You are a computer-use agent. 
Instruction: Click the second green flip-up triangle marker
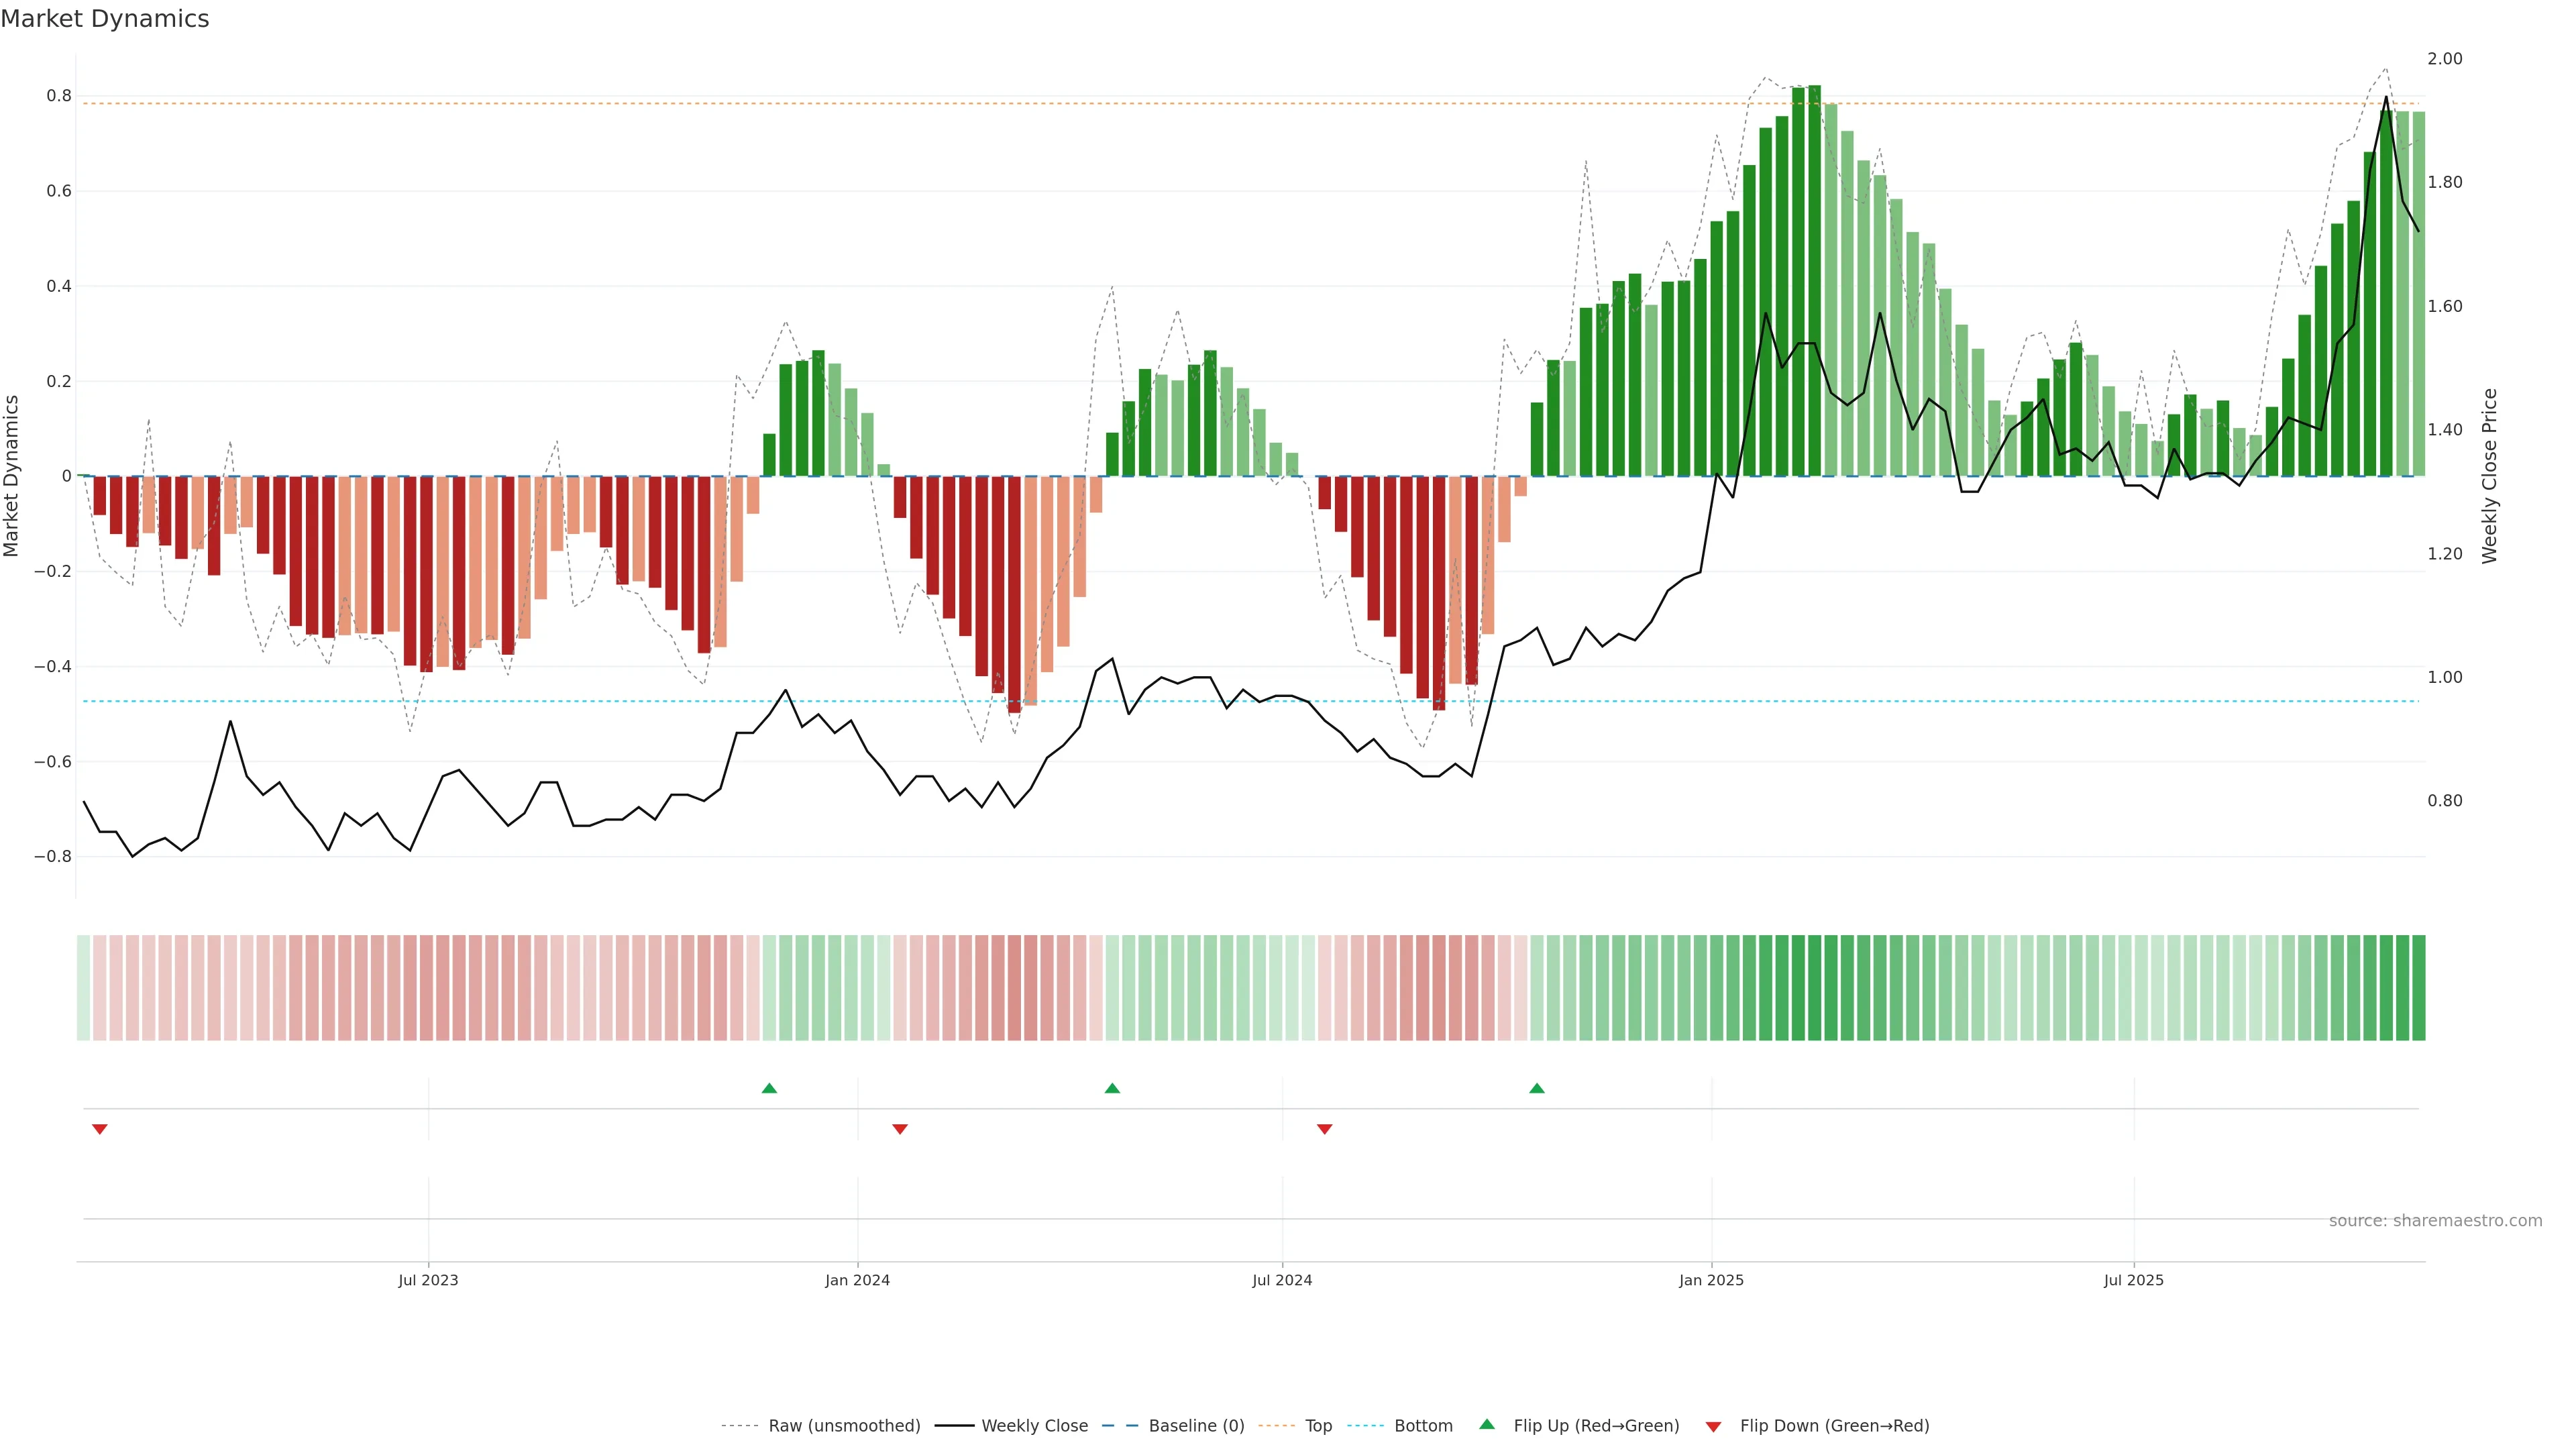(1112, 1088)
